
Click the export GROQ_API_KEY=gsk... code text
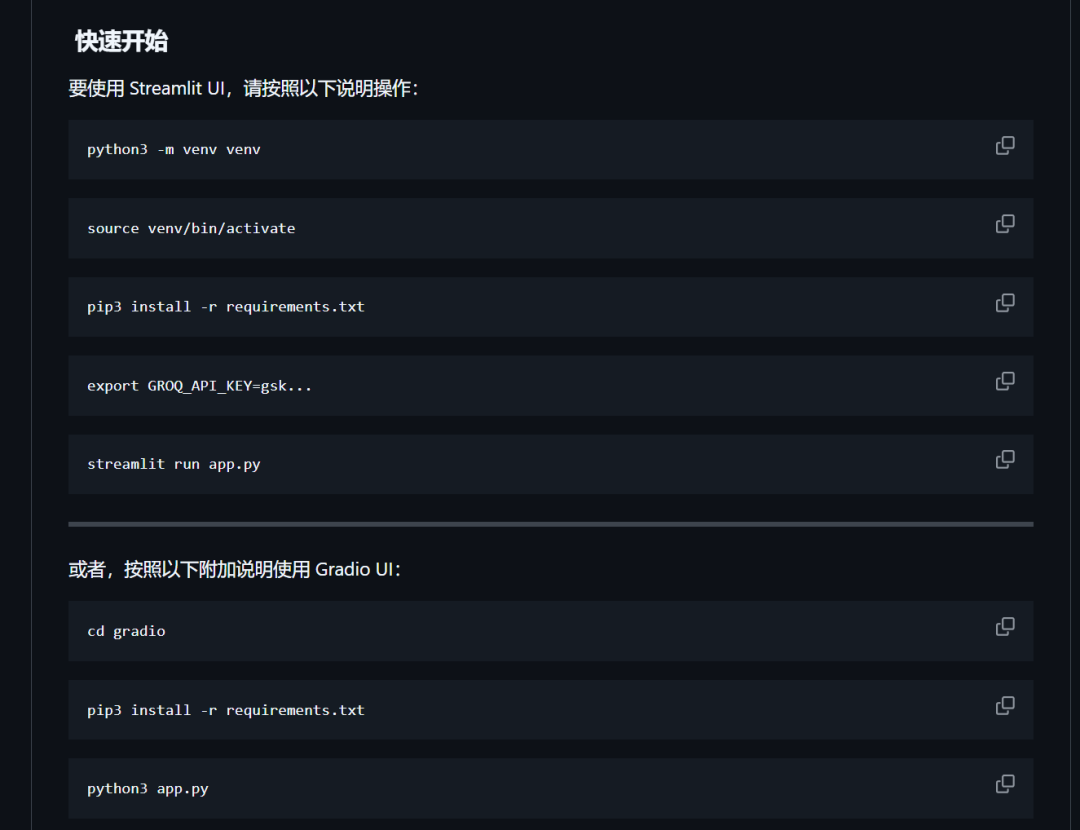(x=199, y=386)
